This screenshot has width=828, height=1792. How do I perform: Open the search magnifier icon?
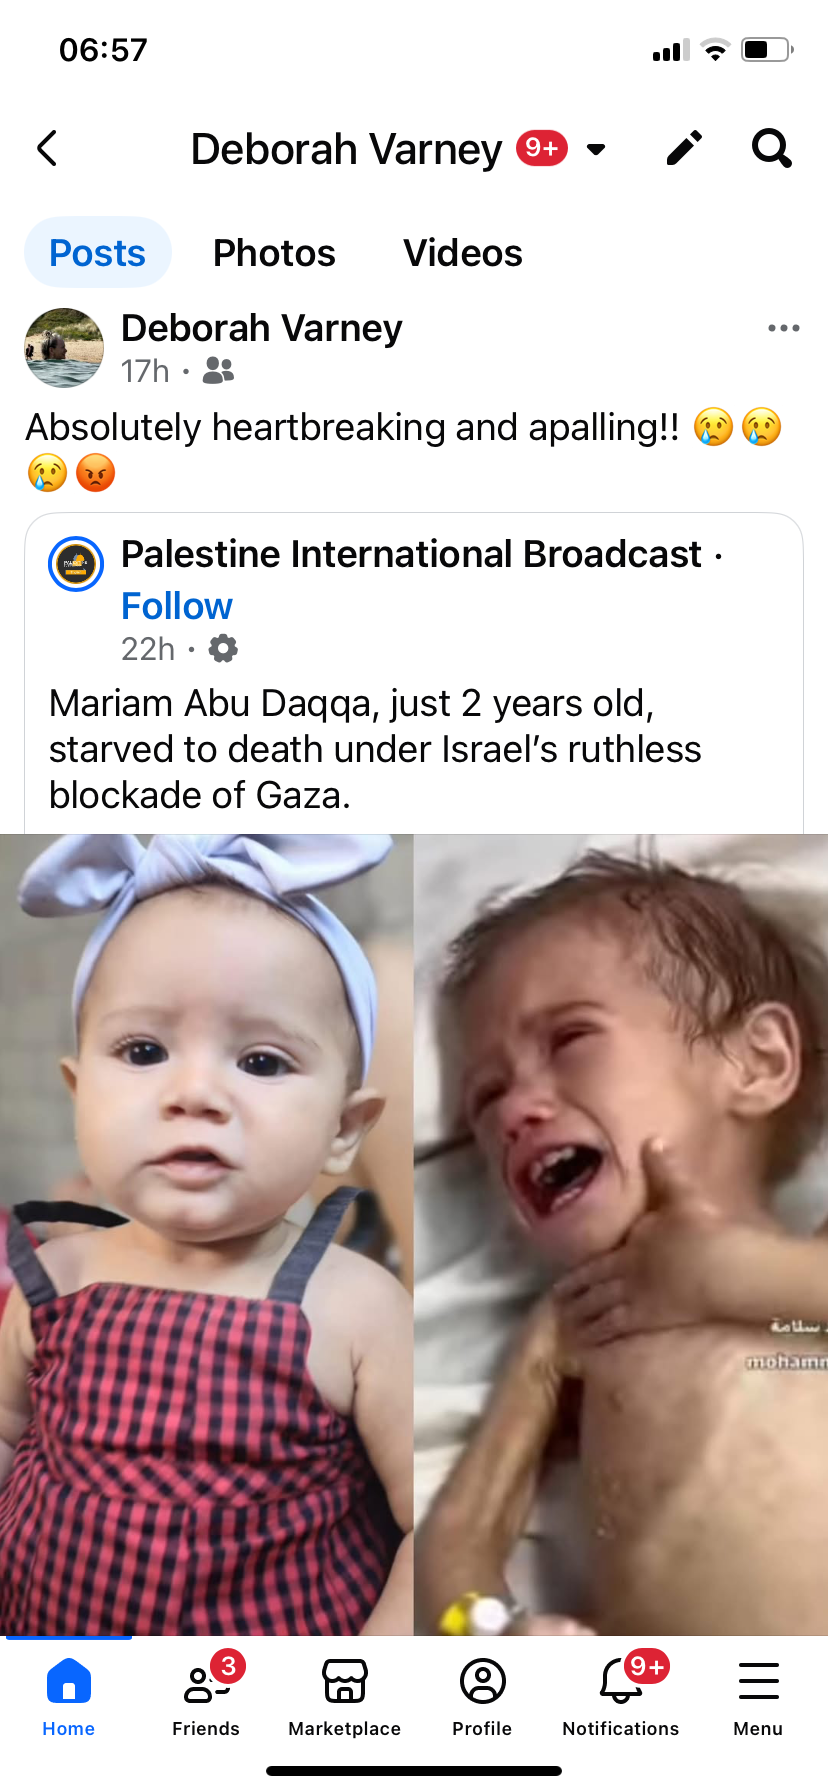[772, 149]
